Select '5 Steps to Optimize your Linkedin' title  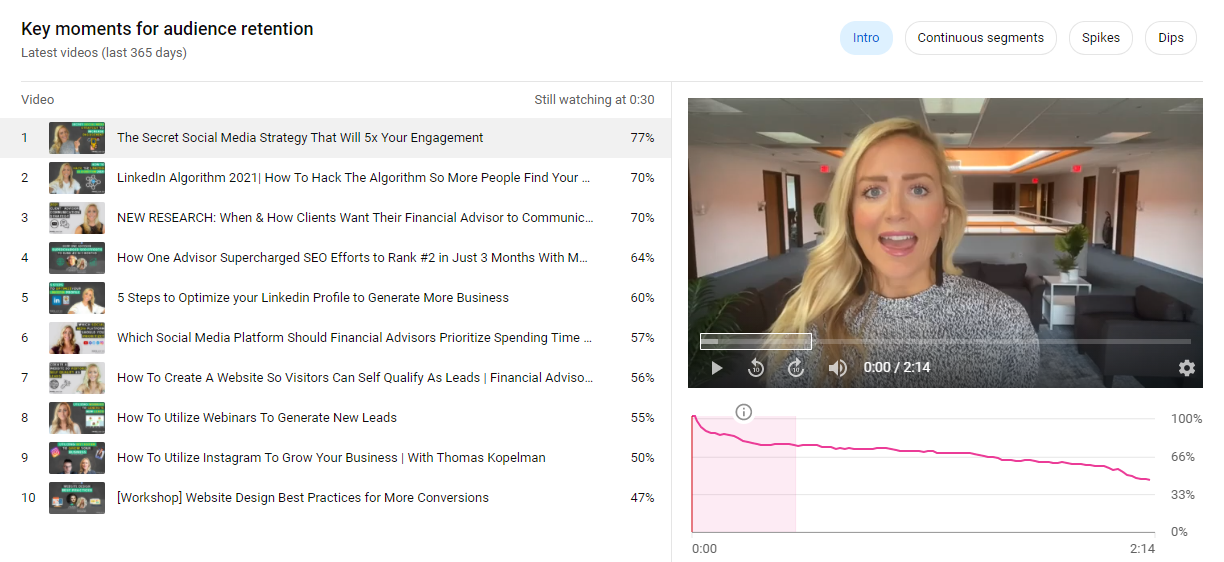point(313,298)
